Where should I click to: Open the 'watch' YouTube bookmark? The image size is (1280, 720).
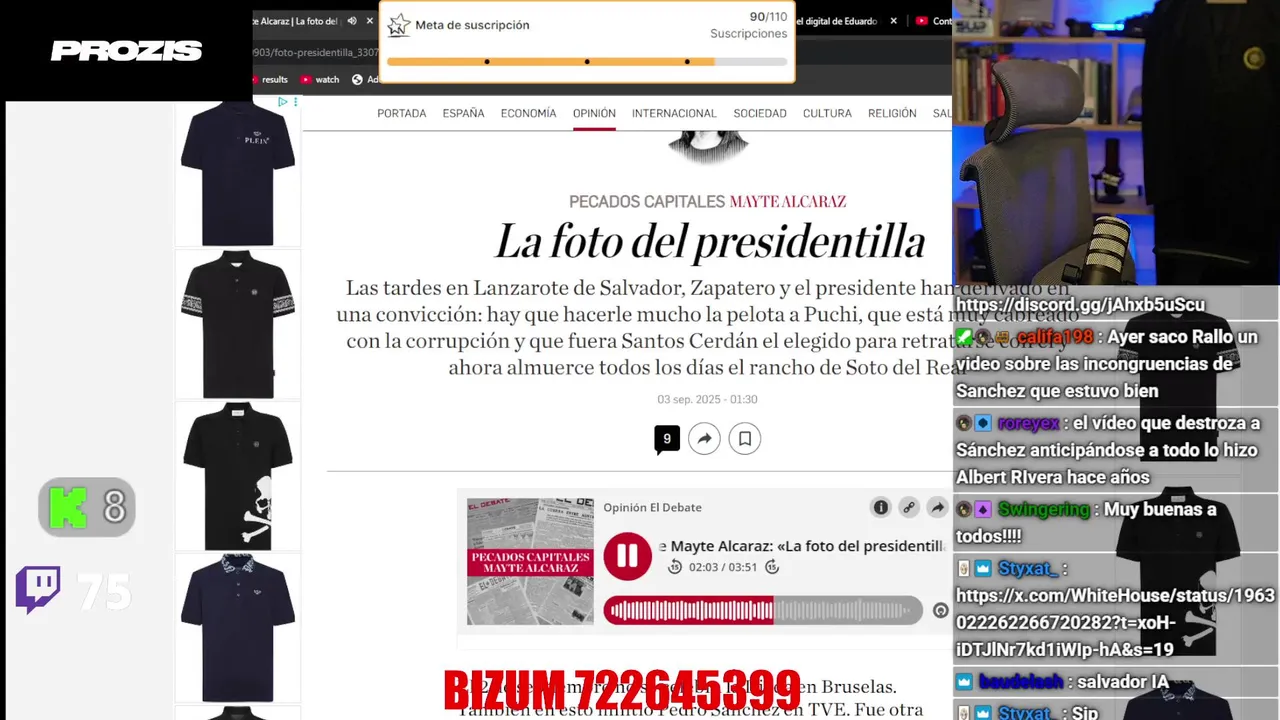pyautogui.click(x=319, y=79)
